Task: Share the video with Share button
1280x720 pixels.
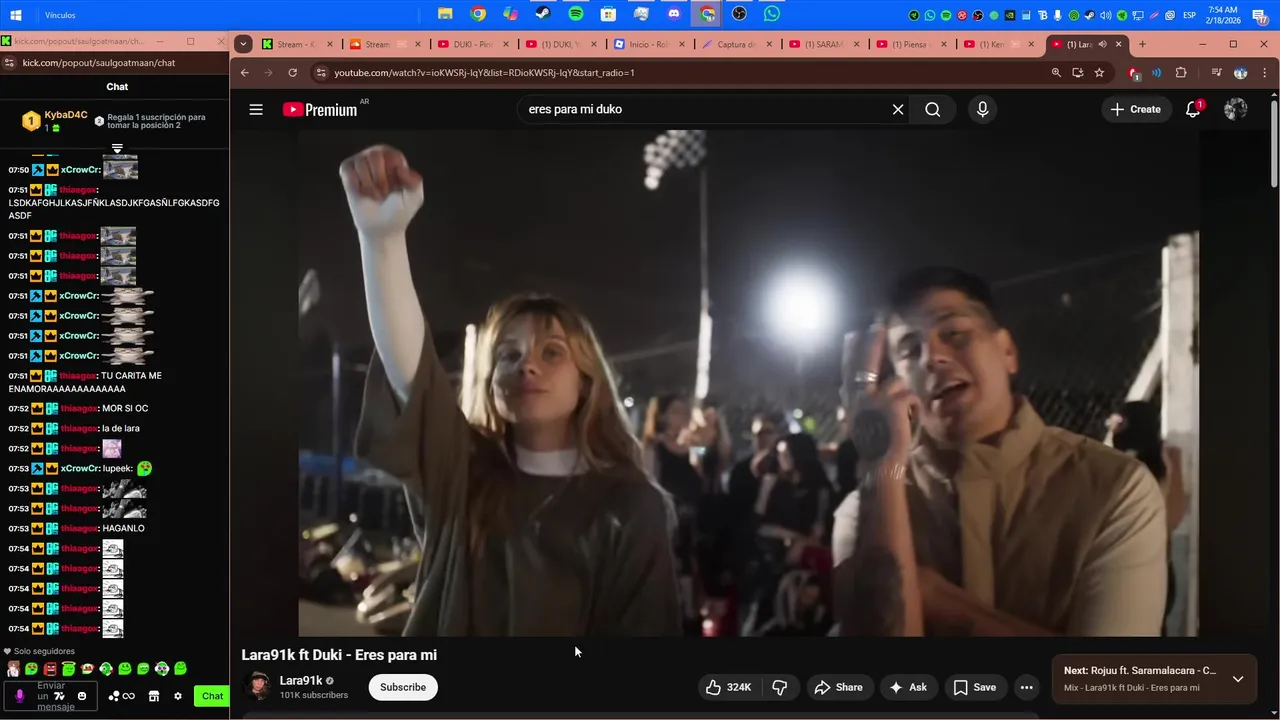Action: click(x=838, y=687)
